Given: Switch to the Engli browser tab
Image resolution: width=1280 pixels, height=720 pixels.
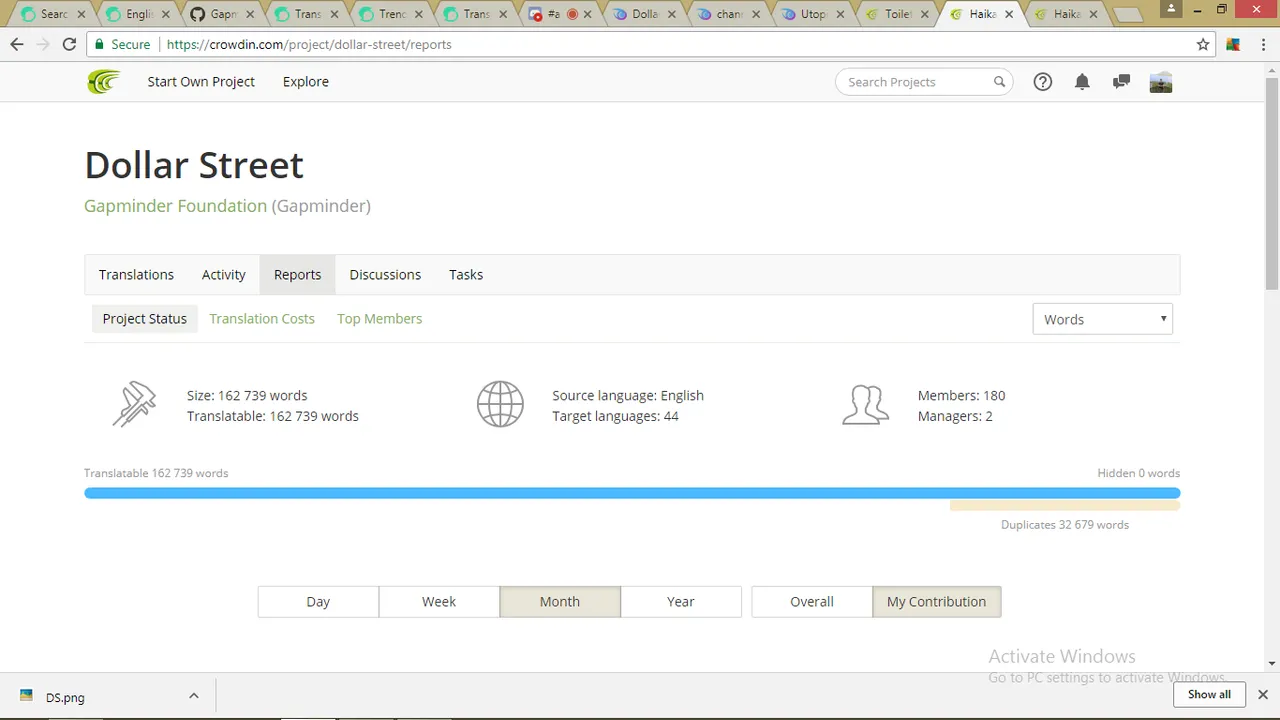Looking at the screenshot, I should pos(136,15).
